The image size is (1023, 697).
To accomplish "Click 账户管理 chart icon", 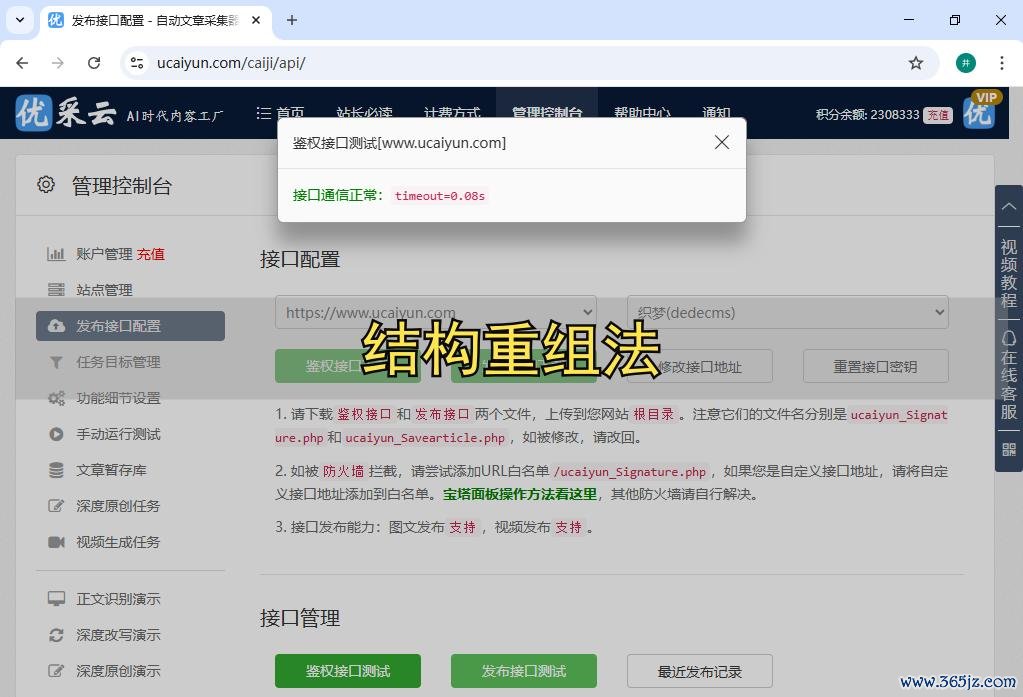I will pos(56,254).
